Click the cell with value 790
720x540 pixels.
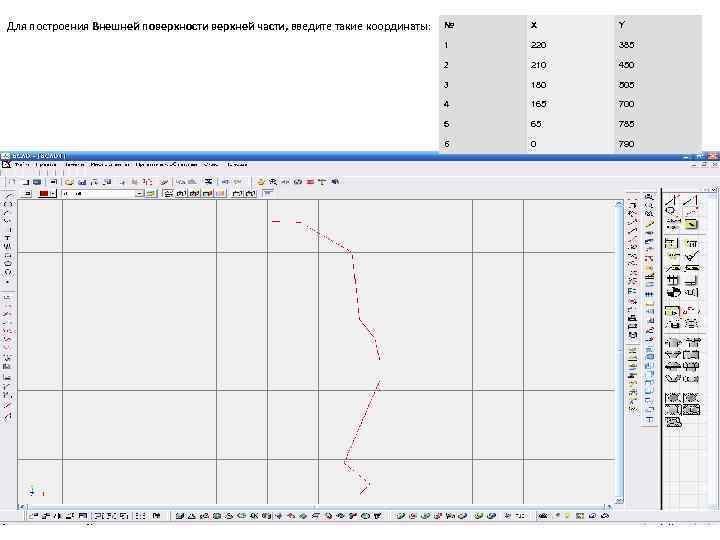coord(626,144)
